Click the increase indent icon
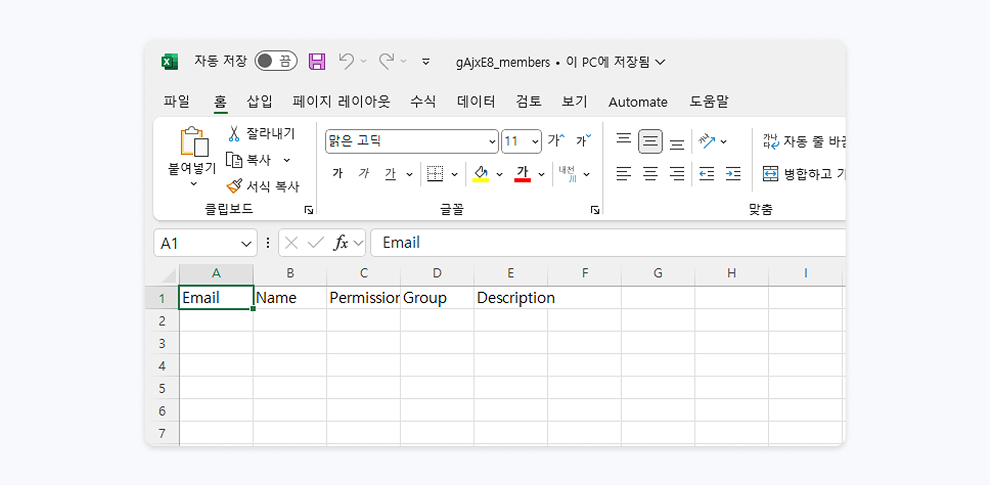This screenshot has width=990, height=485. click(x=733, y=174)
